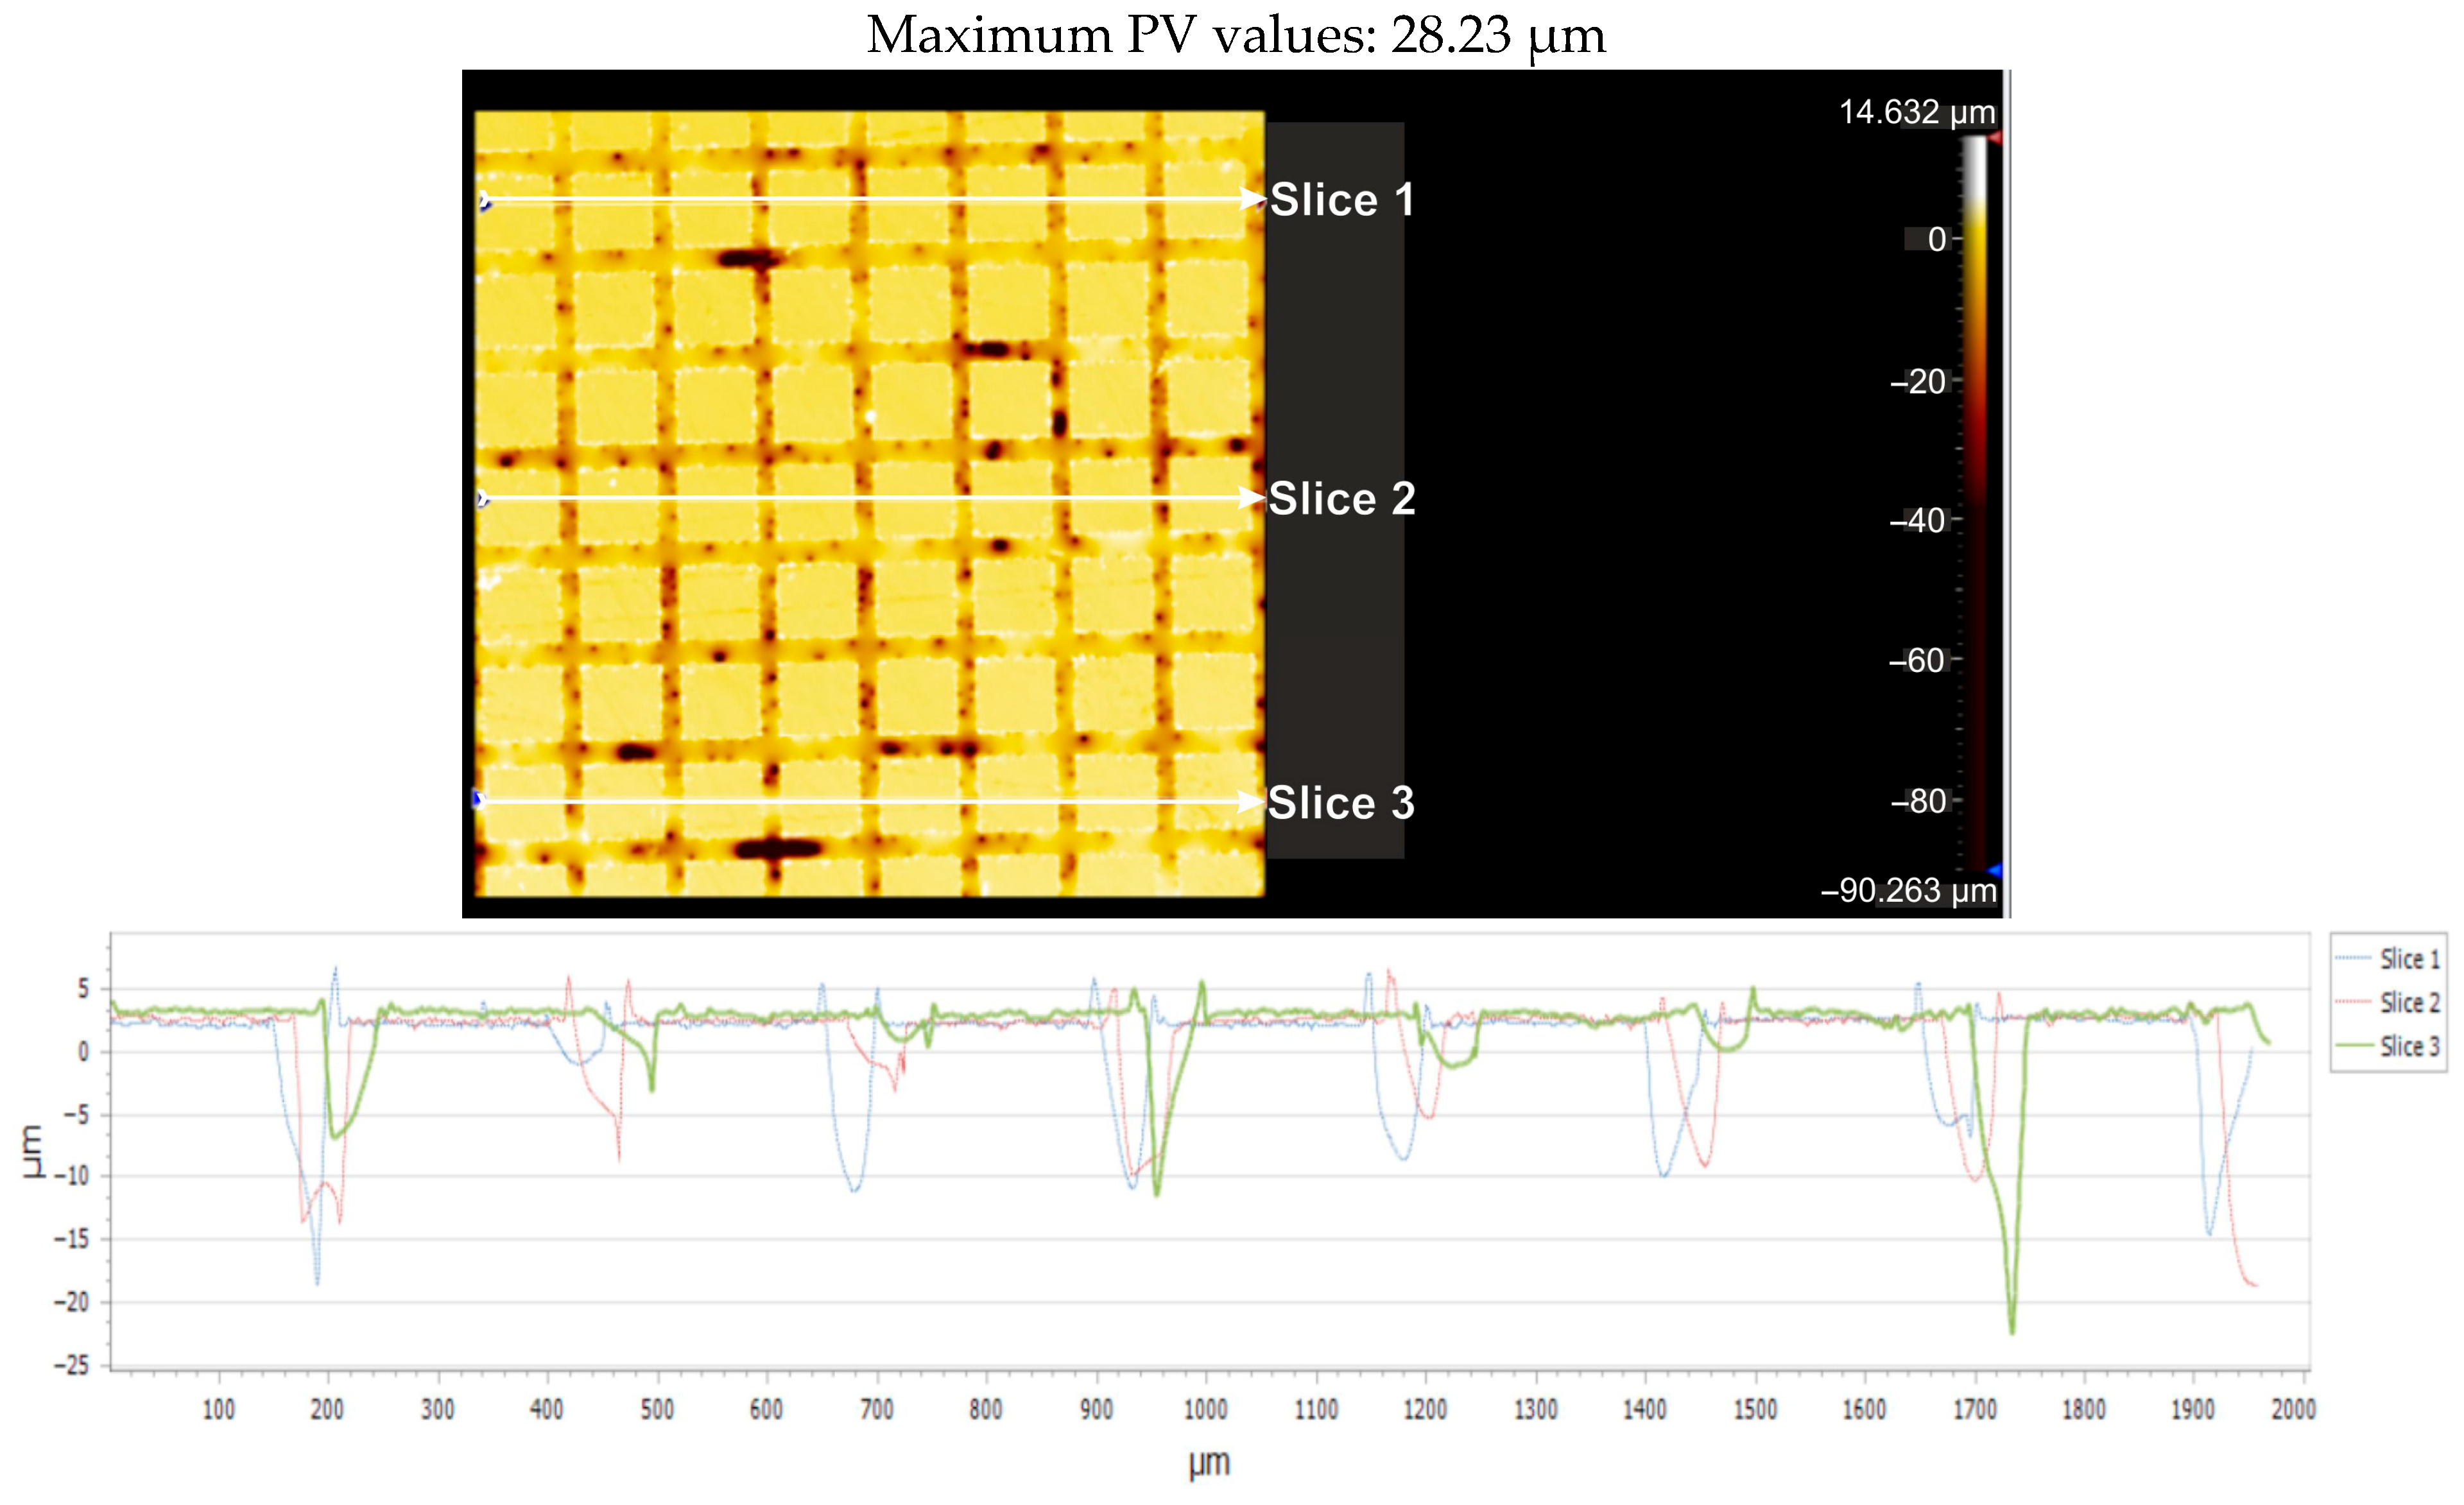Image resolution: width=2464 pixels, height=1505 pixels.
Task: Toggle the Slice 1 legend entry
Action: [2408, 959]
